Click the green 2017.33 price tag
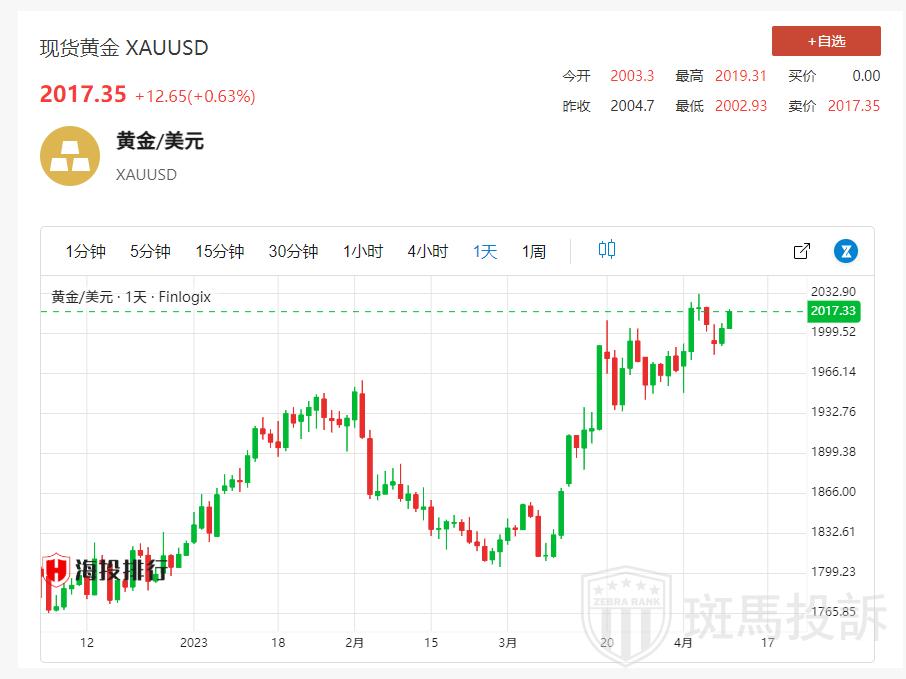 (x=833, y=312)
